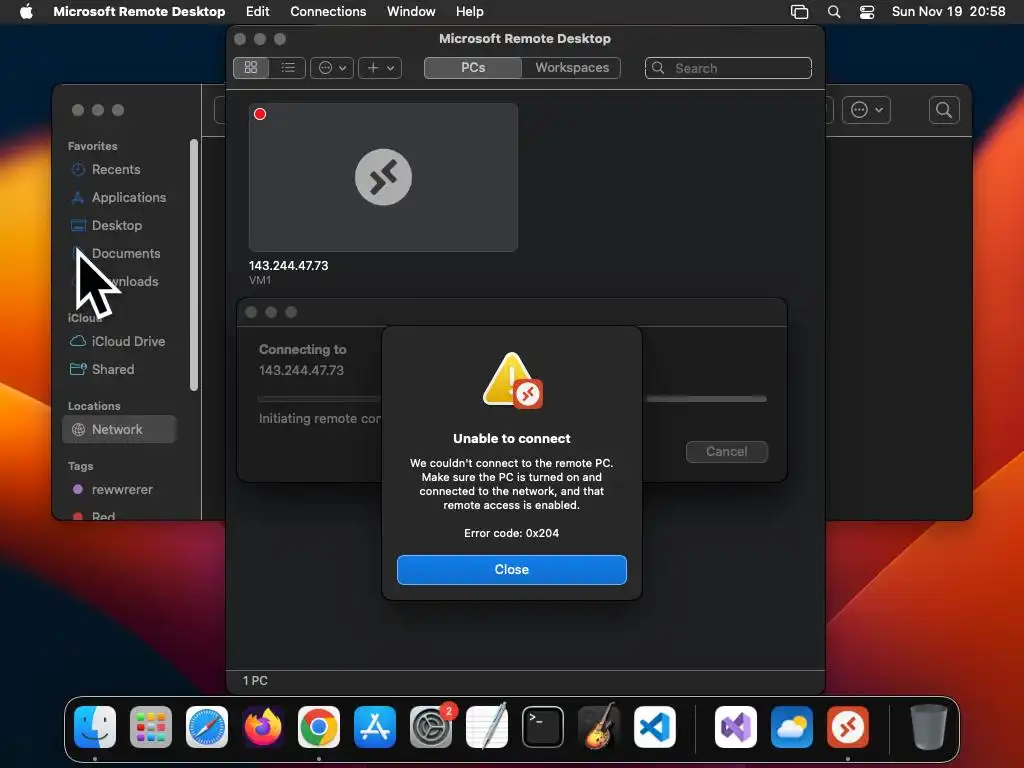Open Firefox from the Dock
The width and height of the screenshot is (1024, 768).
(263, 727)
